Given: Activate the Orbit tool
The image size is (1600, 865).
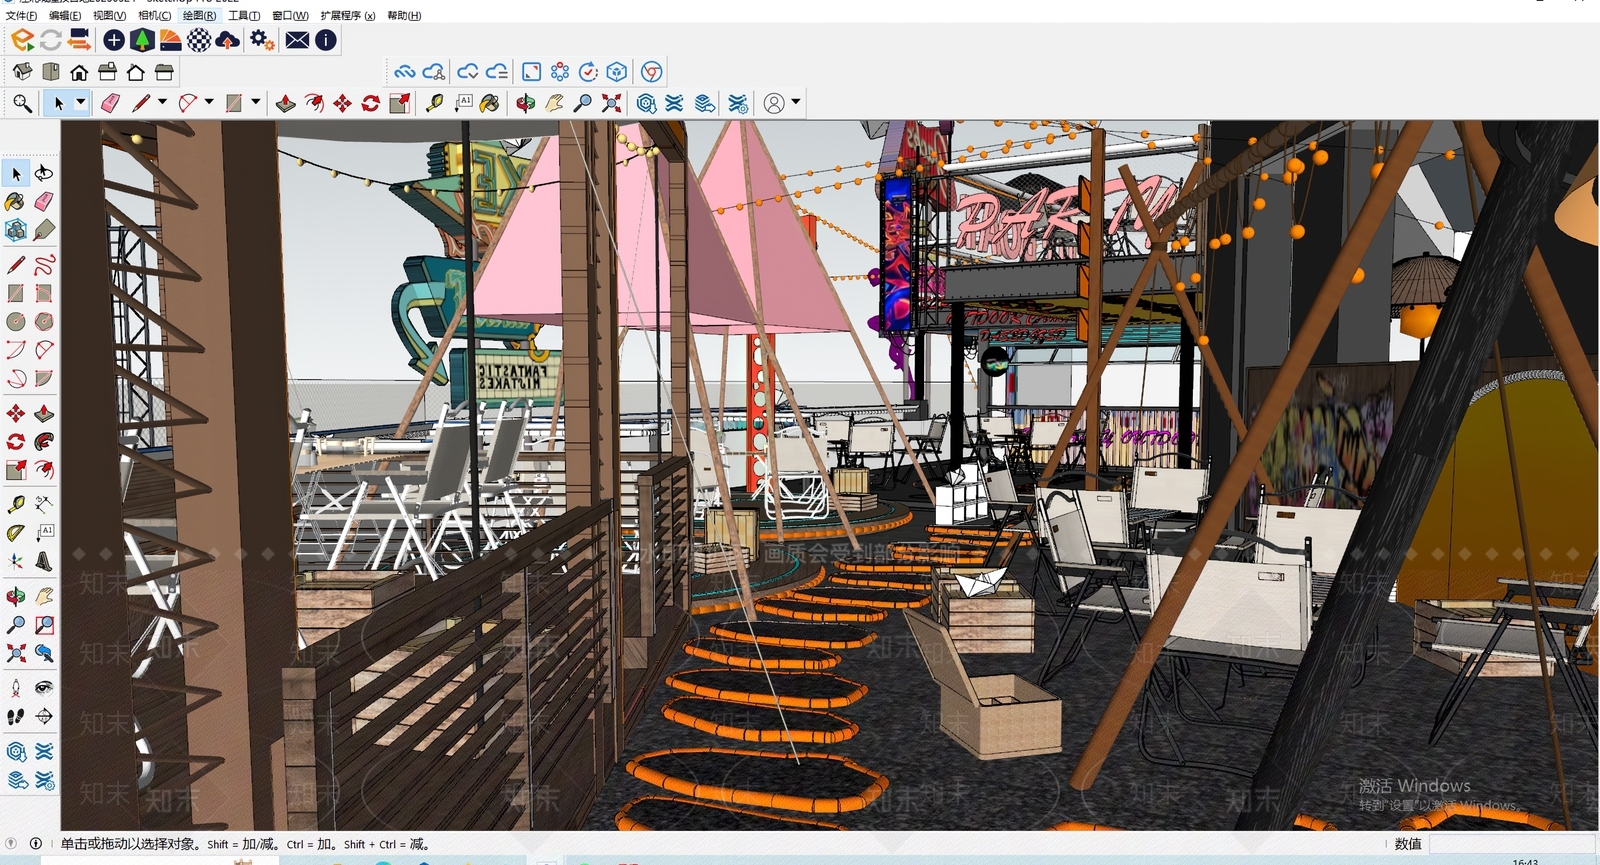Looking at the screenshot, I should 525,102.
